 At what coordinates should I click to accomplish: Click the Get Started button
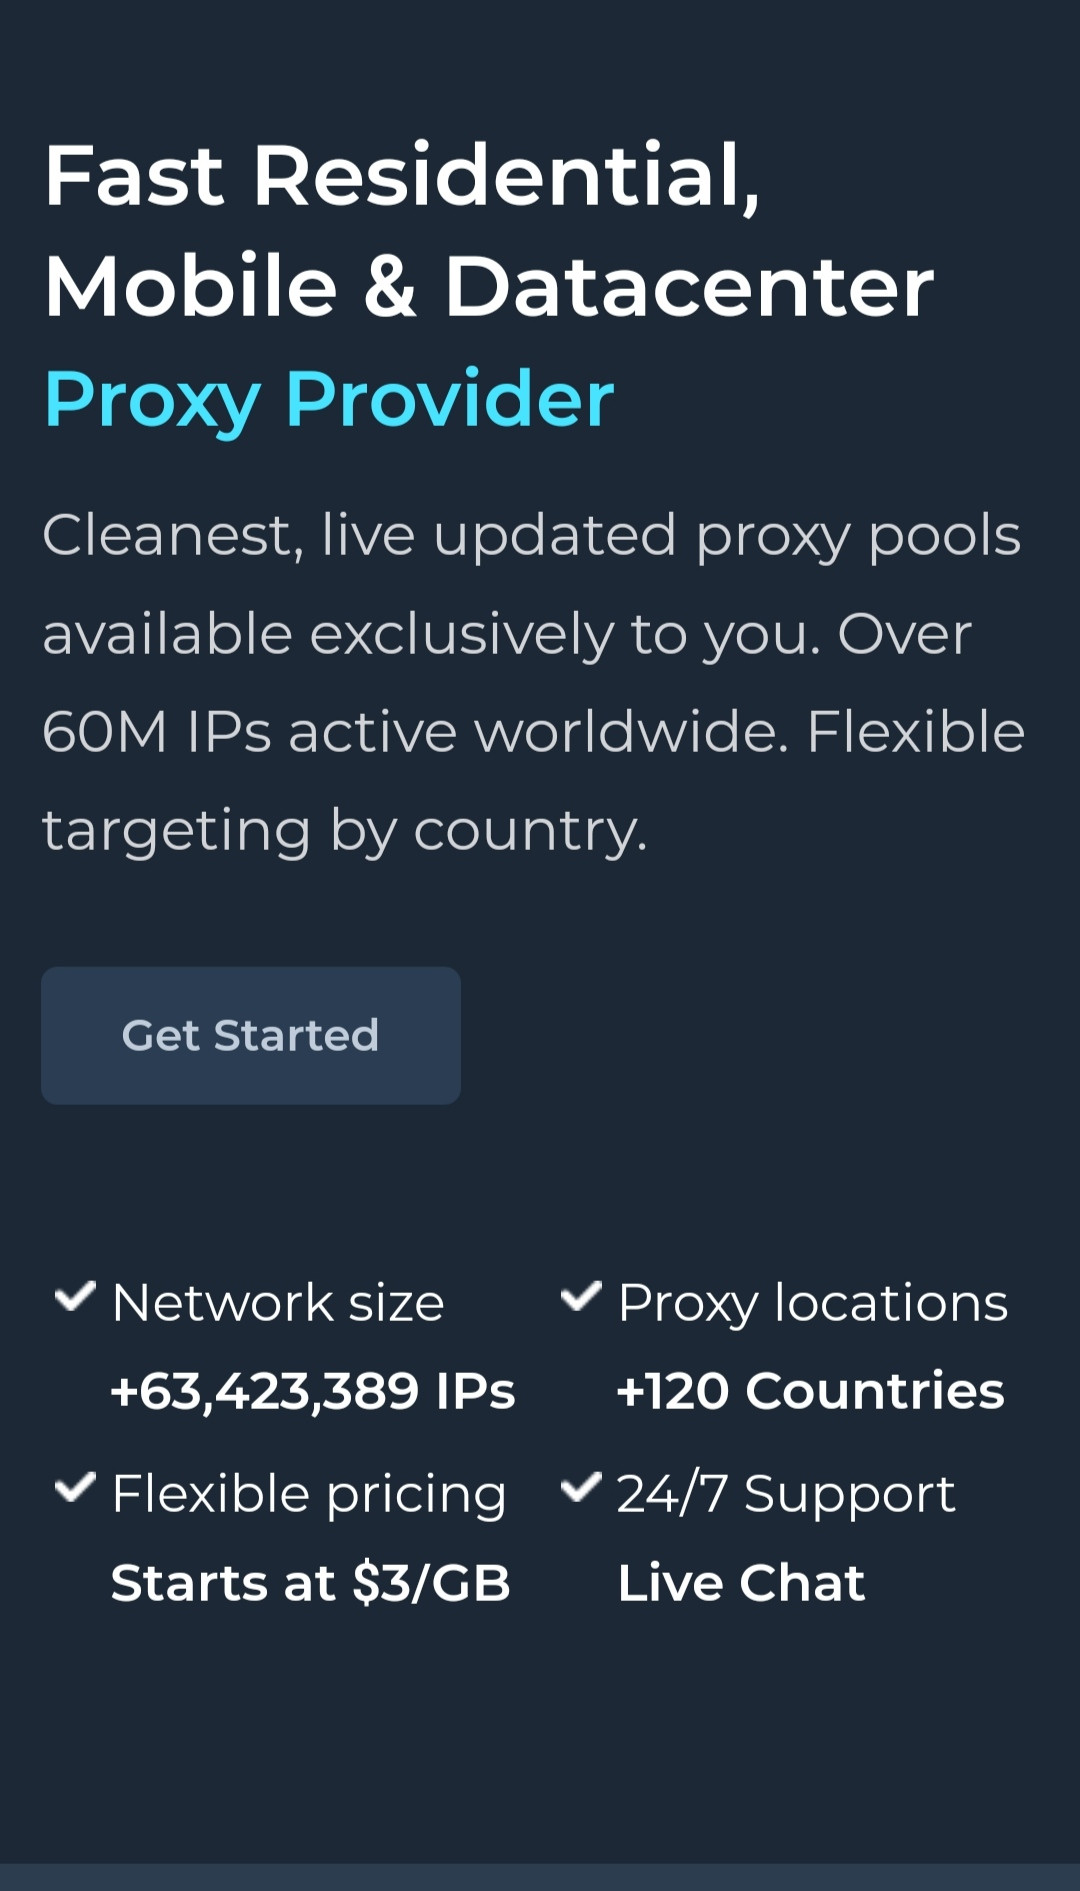(251, 1035)
